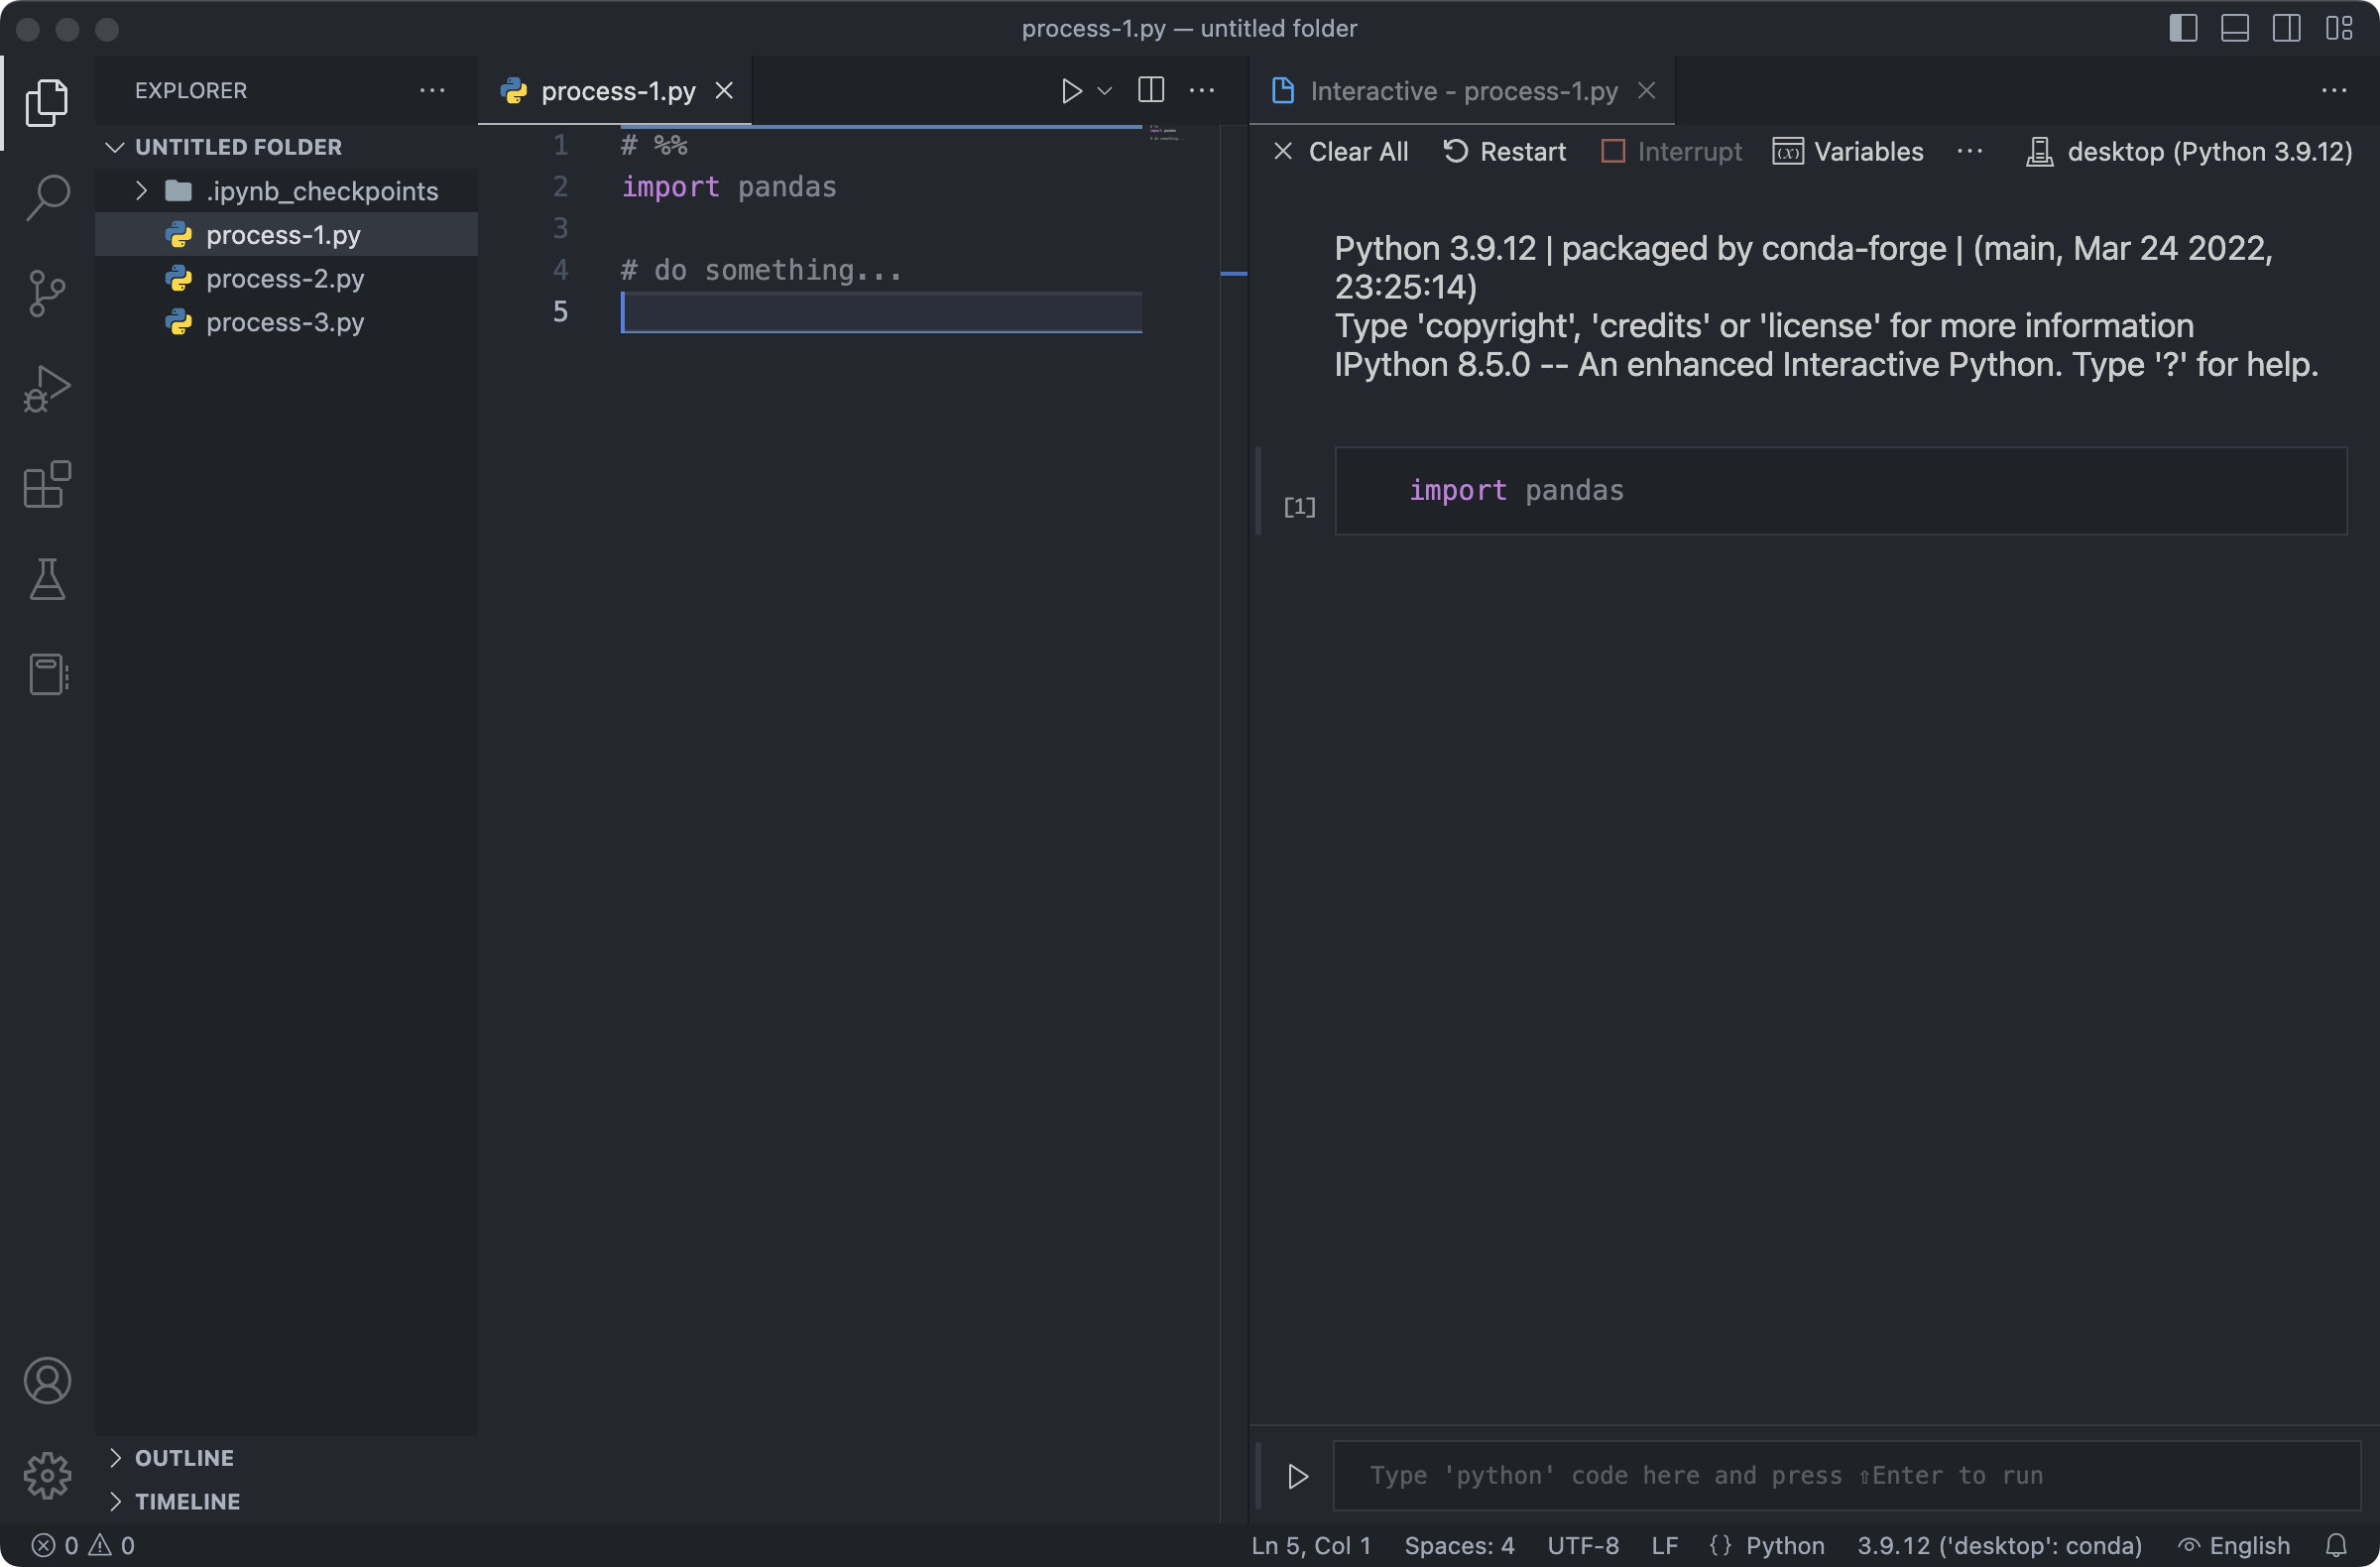
Task: Open process-1.py in the explorer
Action: 286,234
